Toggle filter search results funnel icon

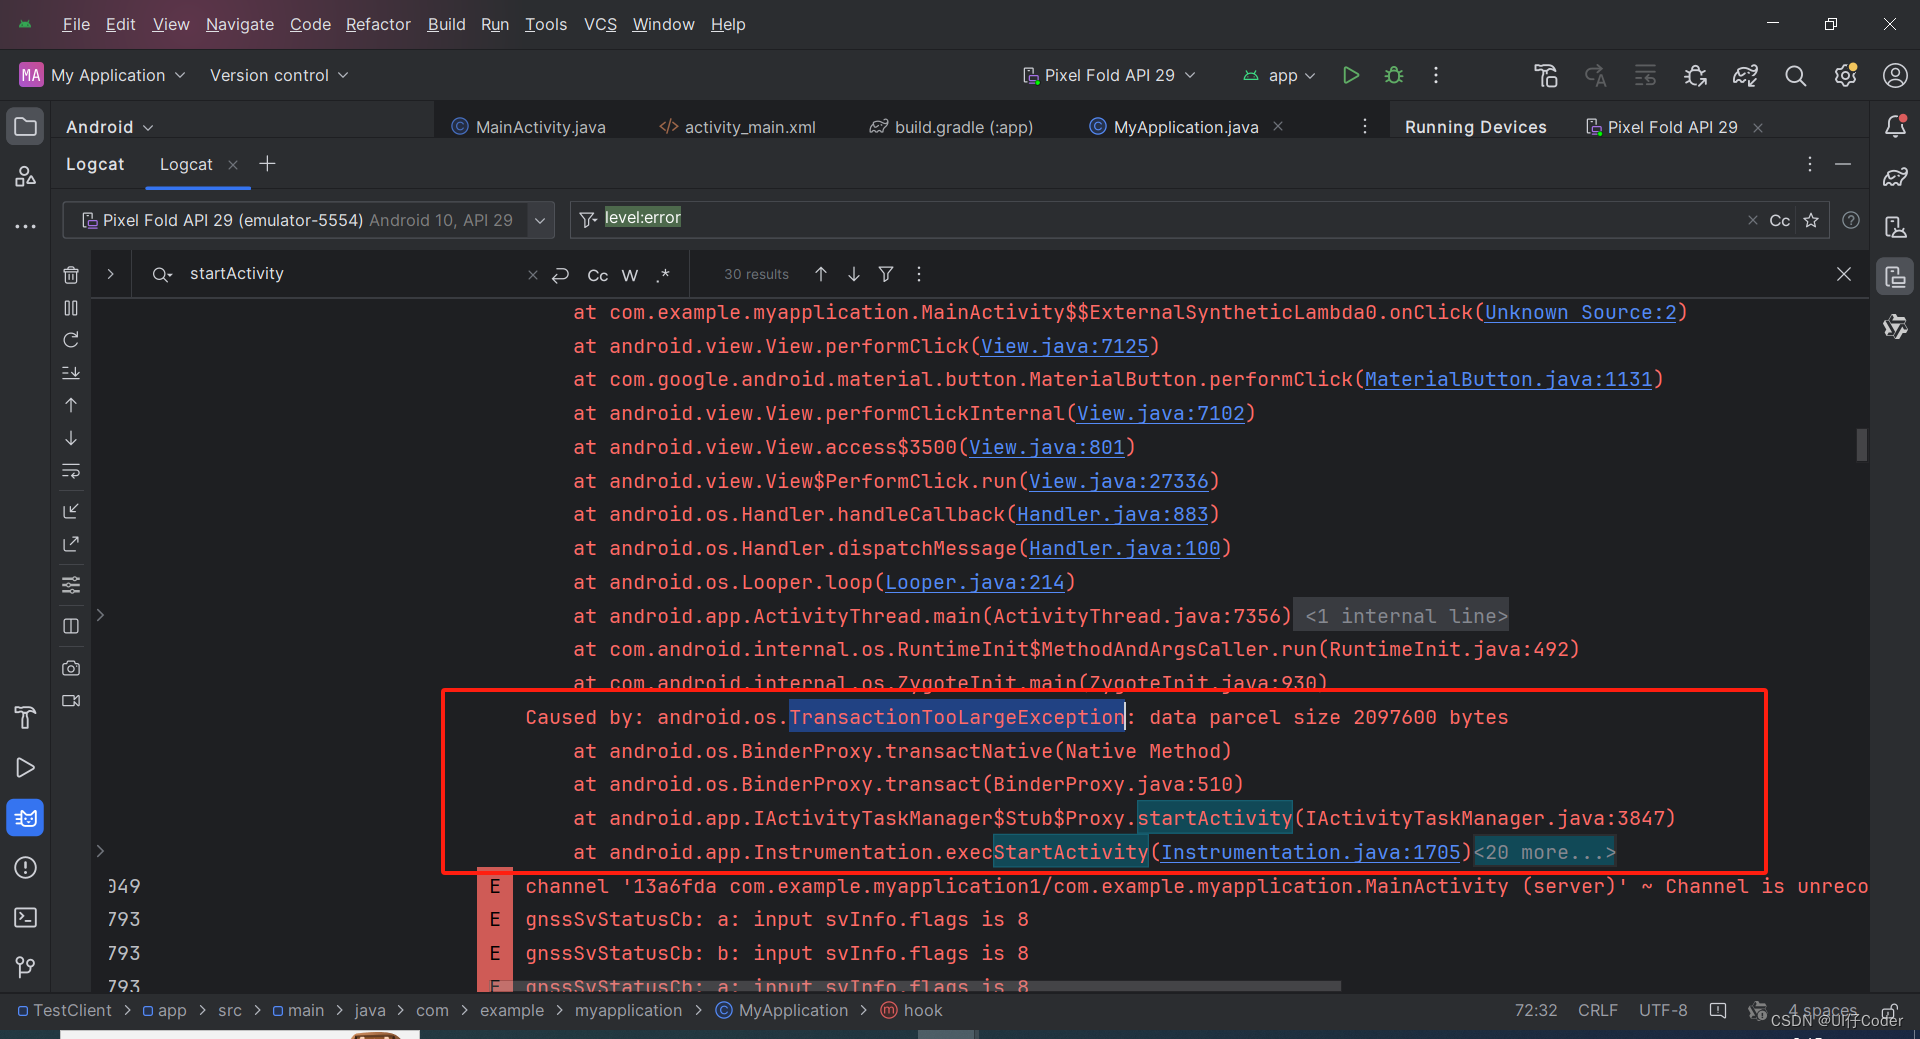[x=886, y=274]
